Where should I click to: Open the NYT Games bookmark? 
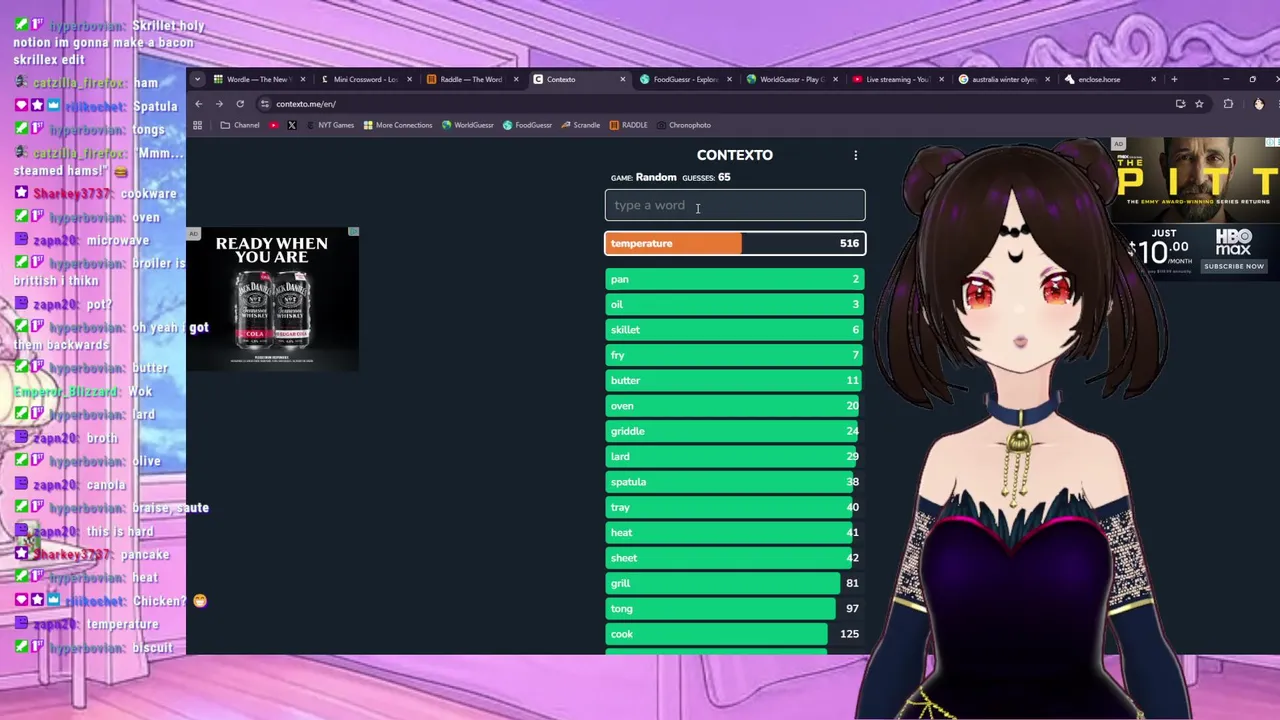(x=330, y=125)
